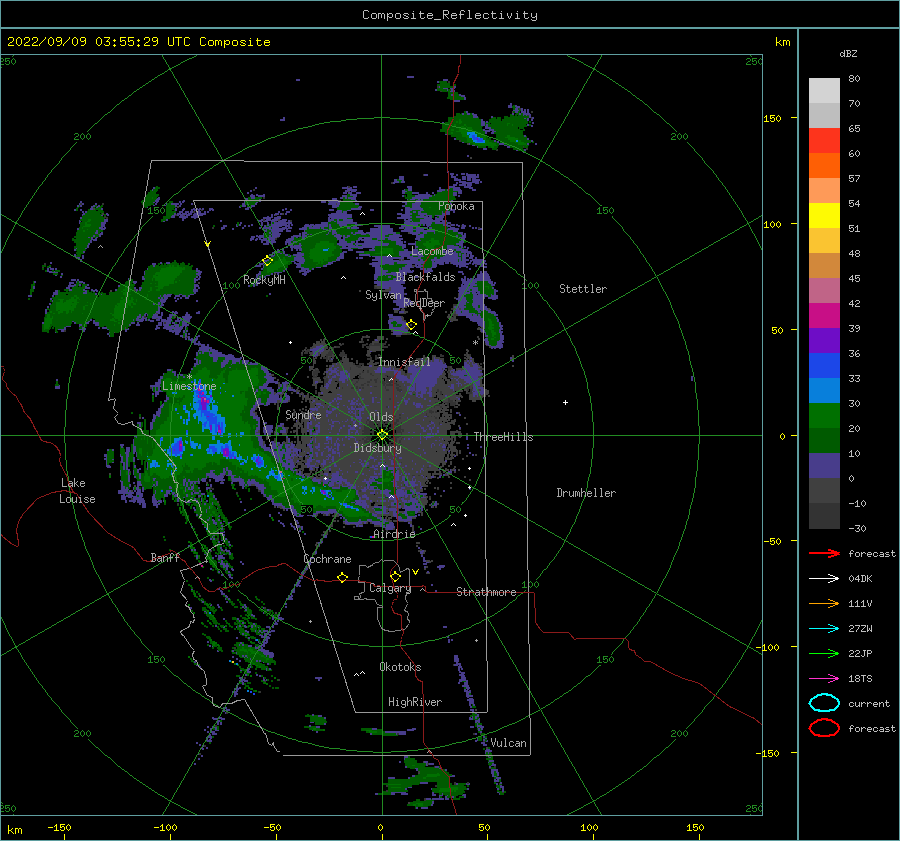Click the magenta 18TS arrow icon
The height and width of the screenshot is (841, 900).
824,679
